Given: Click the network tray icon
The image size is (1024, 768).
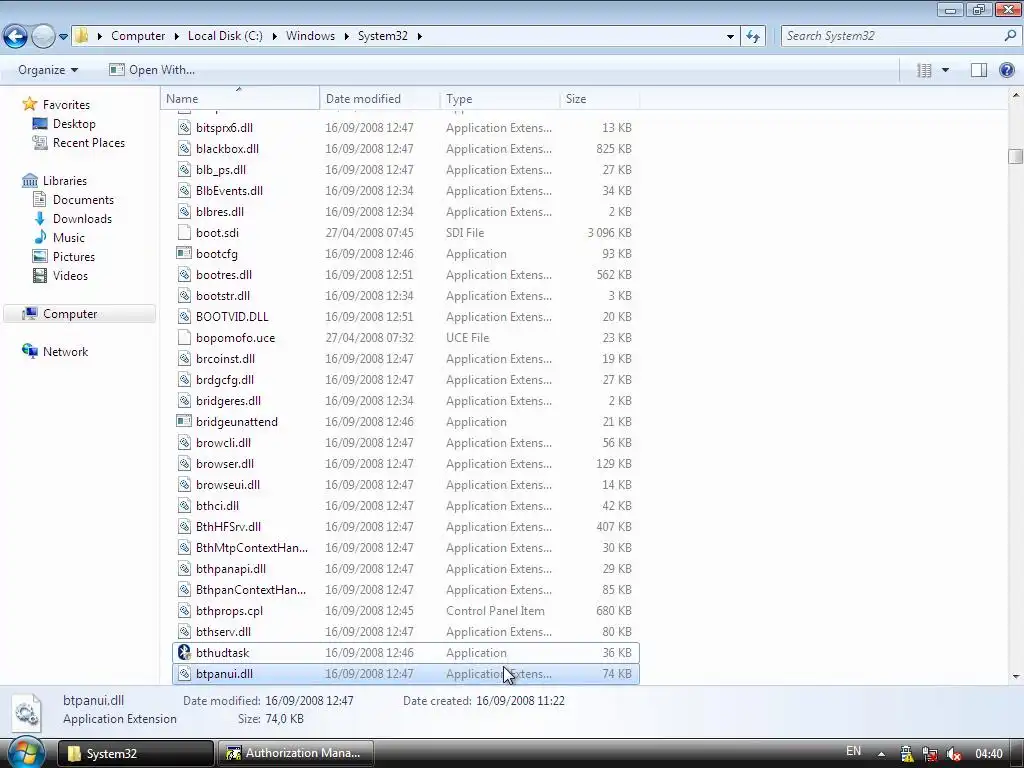Looking at the screenshot, I should tap(930, 754).
